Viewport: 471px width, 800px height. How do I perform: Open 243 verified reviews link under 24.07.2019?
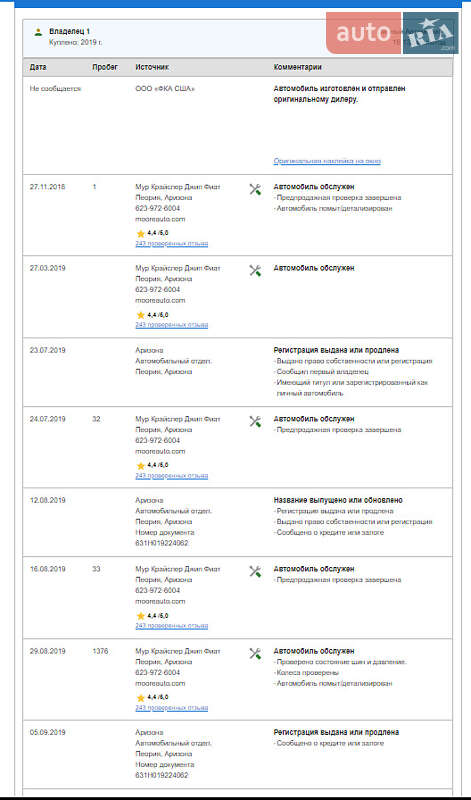(x=171, y=476)
